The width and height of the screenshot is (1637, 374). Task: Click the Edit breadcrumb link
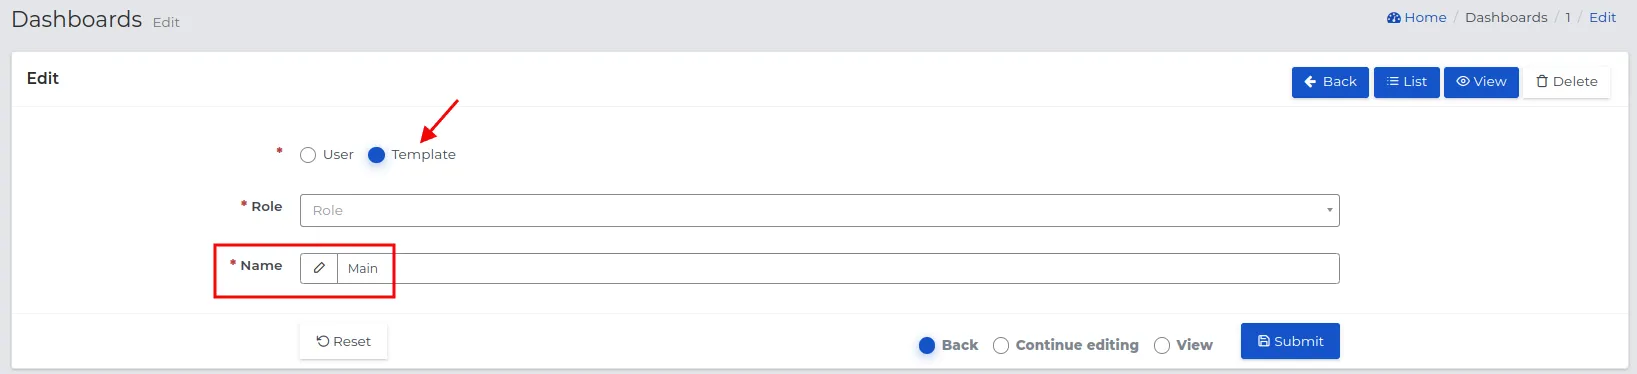(x=1603, y=17)
